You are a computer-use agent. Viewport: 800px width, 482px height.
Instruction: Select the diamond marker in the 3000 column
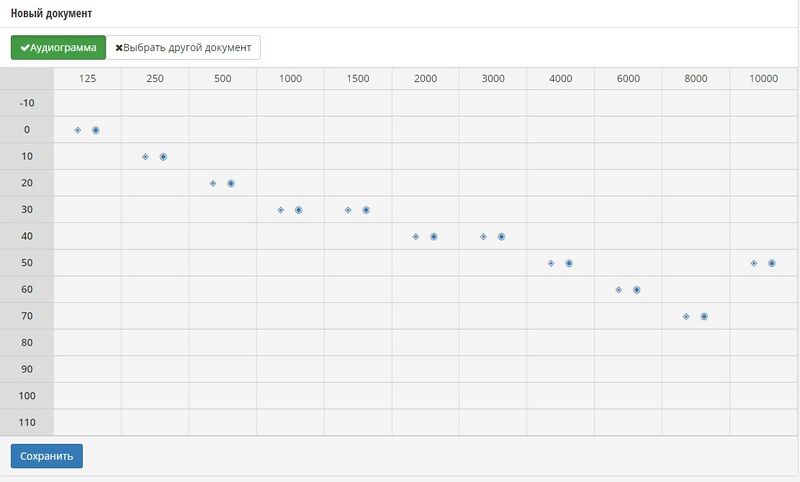tap(483, 236)
